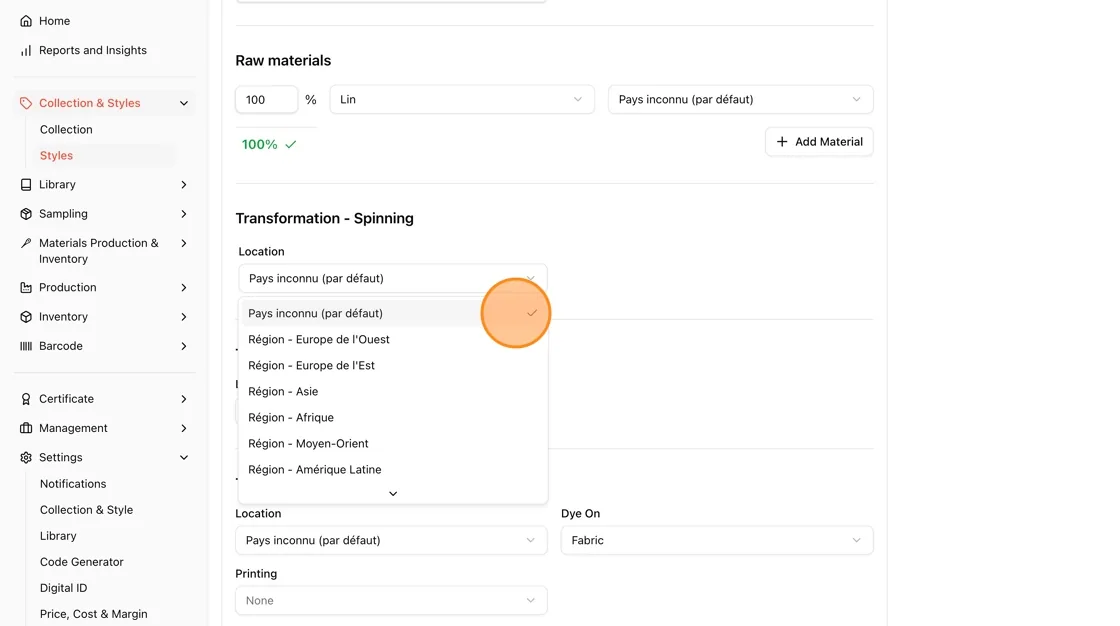1120x626 pixels.
Task: Add a new raw material
Action: 819,141
